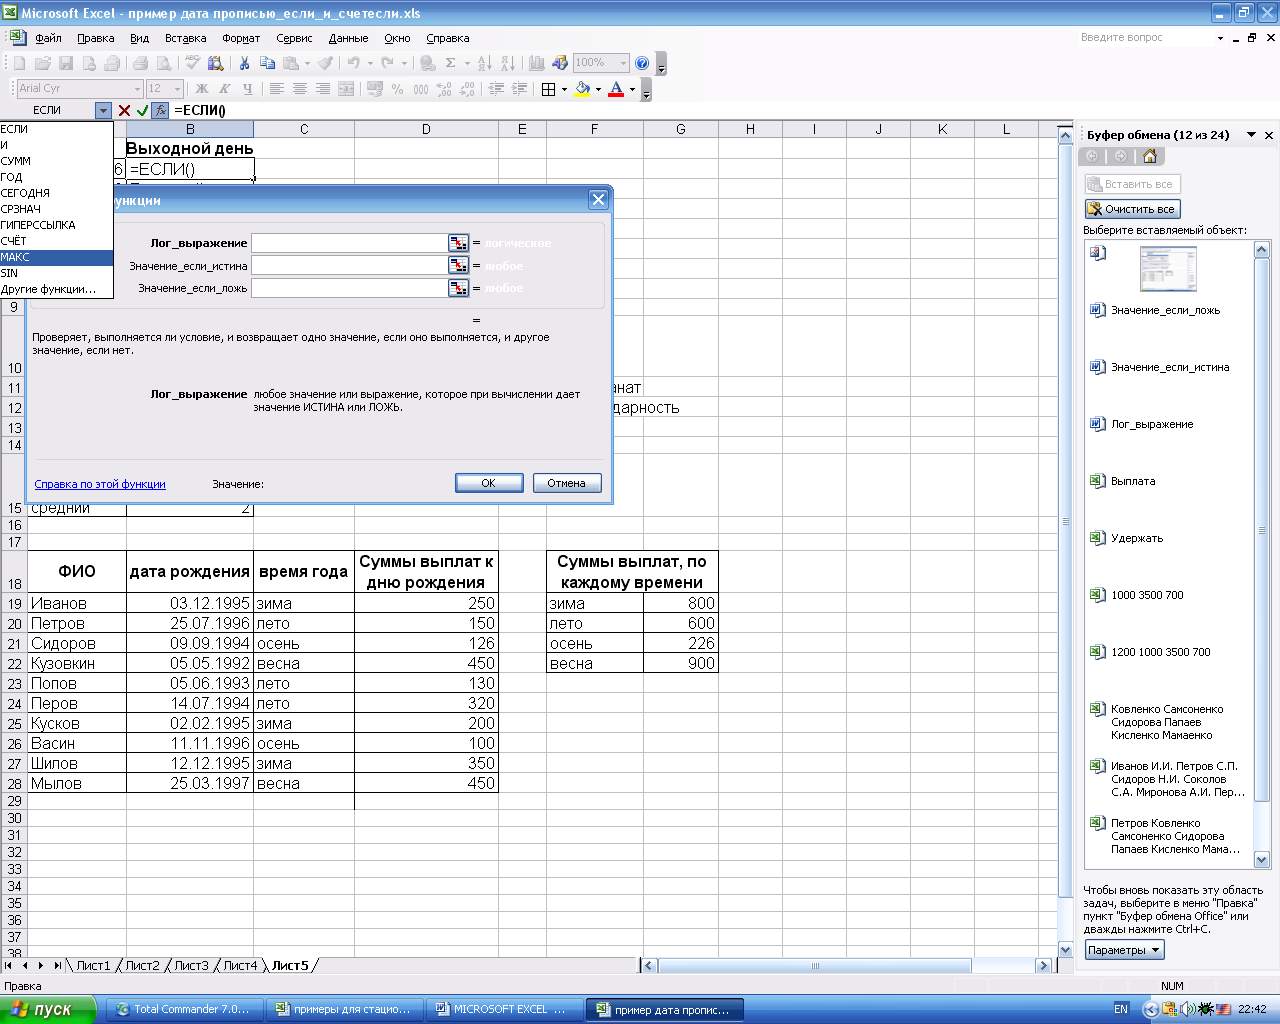The image size is (1280, 1024).
Task: Open the Chart Wizard icon
Action: 537,63
